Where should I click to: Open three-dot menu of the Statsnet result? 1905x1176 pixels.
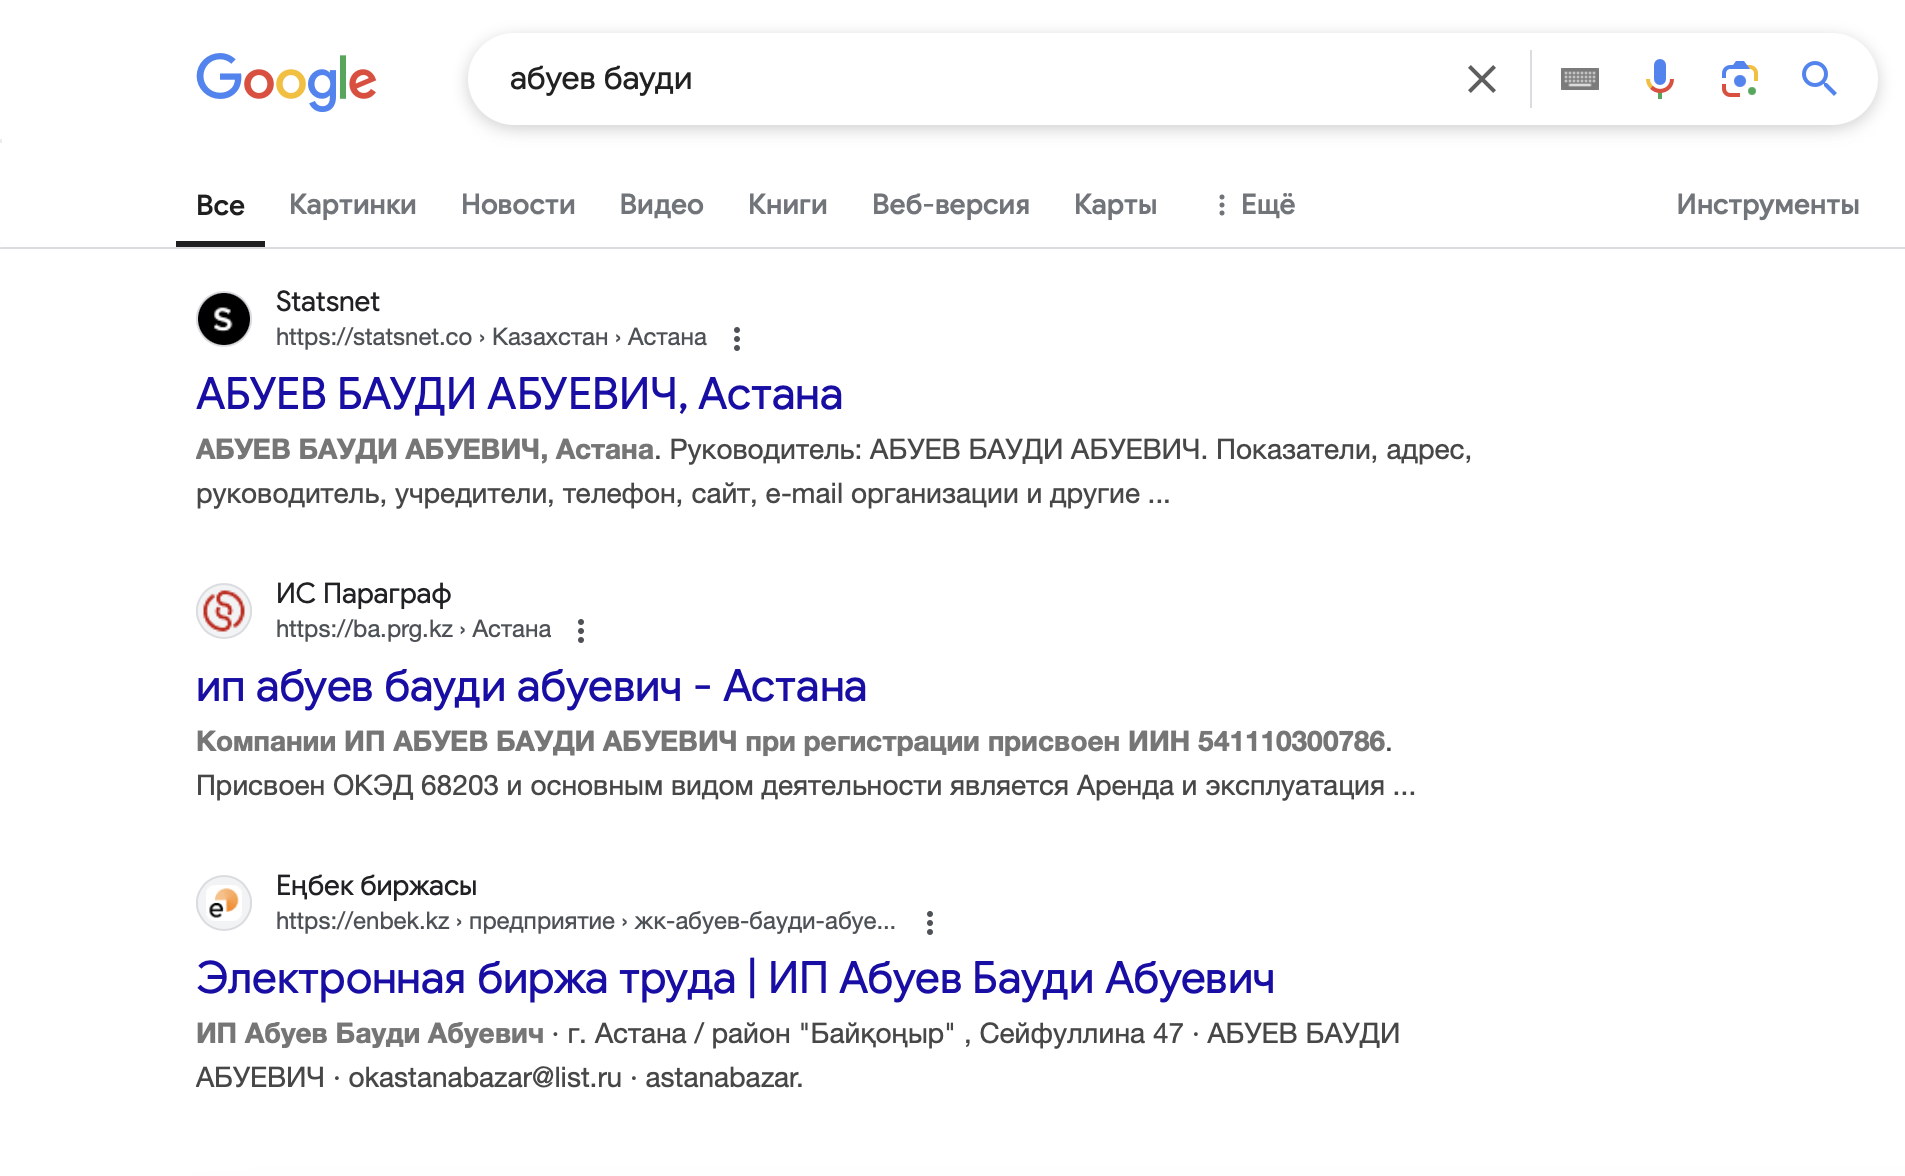pos(737,338)
